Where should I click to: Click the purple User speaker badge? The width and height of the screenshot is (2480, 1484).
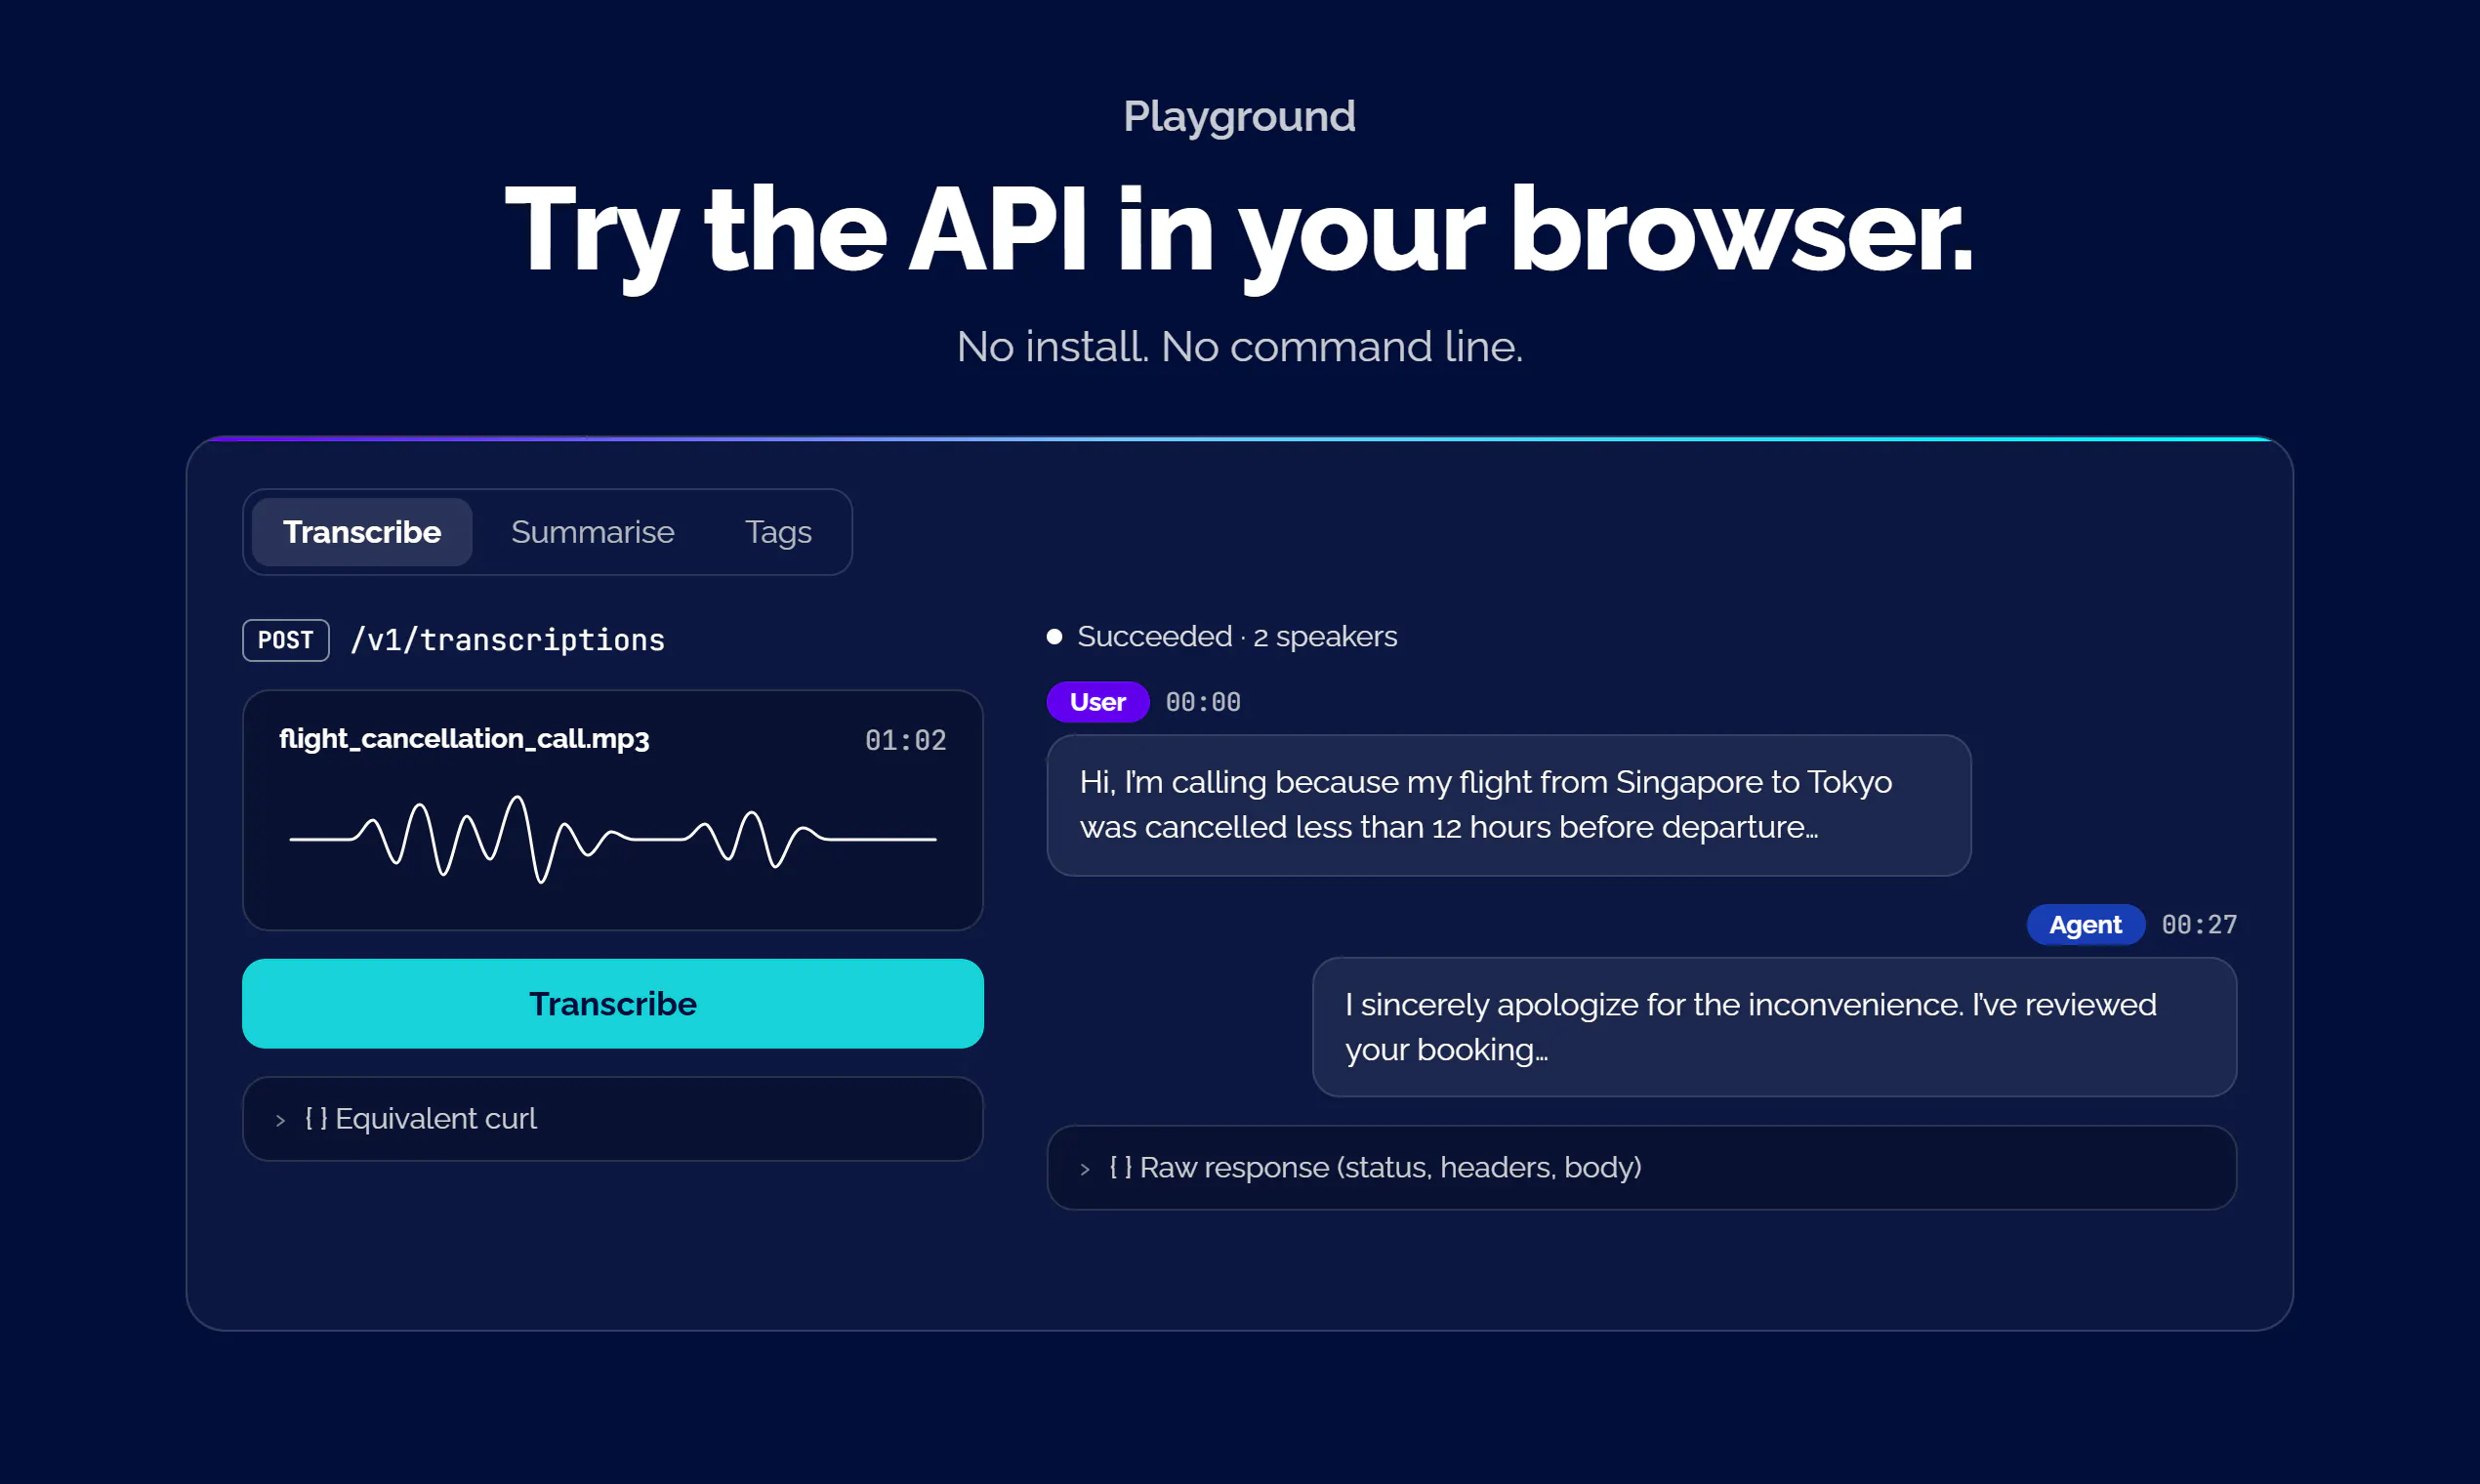(x=1097, y=702)
